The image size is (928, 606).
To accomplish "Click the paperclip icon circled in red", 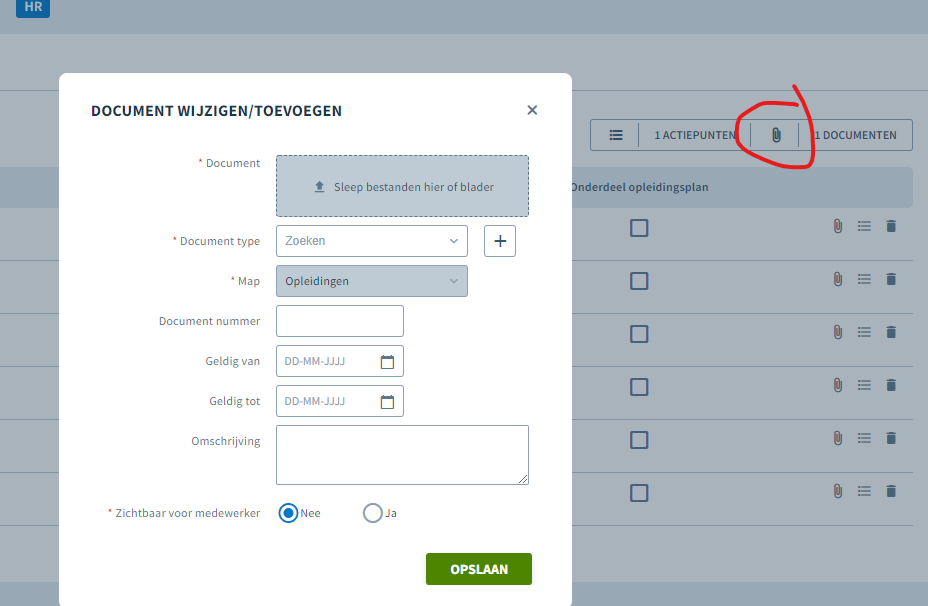I will (776, 135).
